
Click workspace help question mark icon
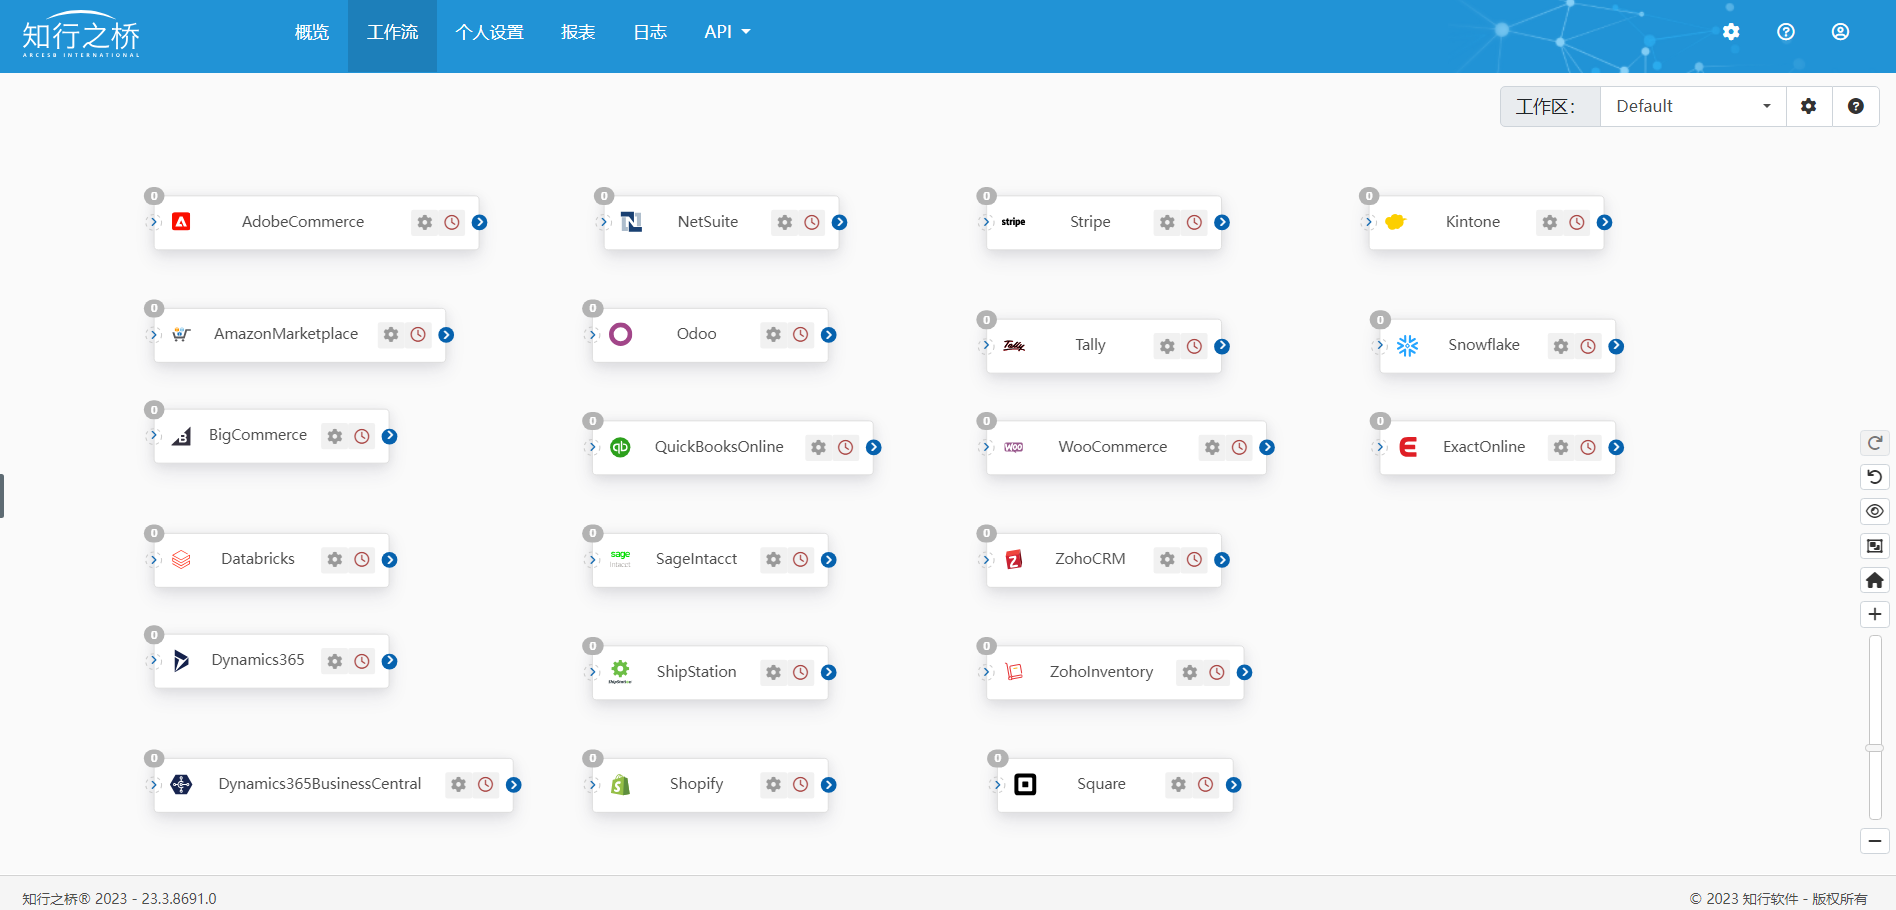[1856, 106]
